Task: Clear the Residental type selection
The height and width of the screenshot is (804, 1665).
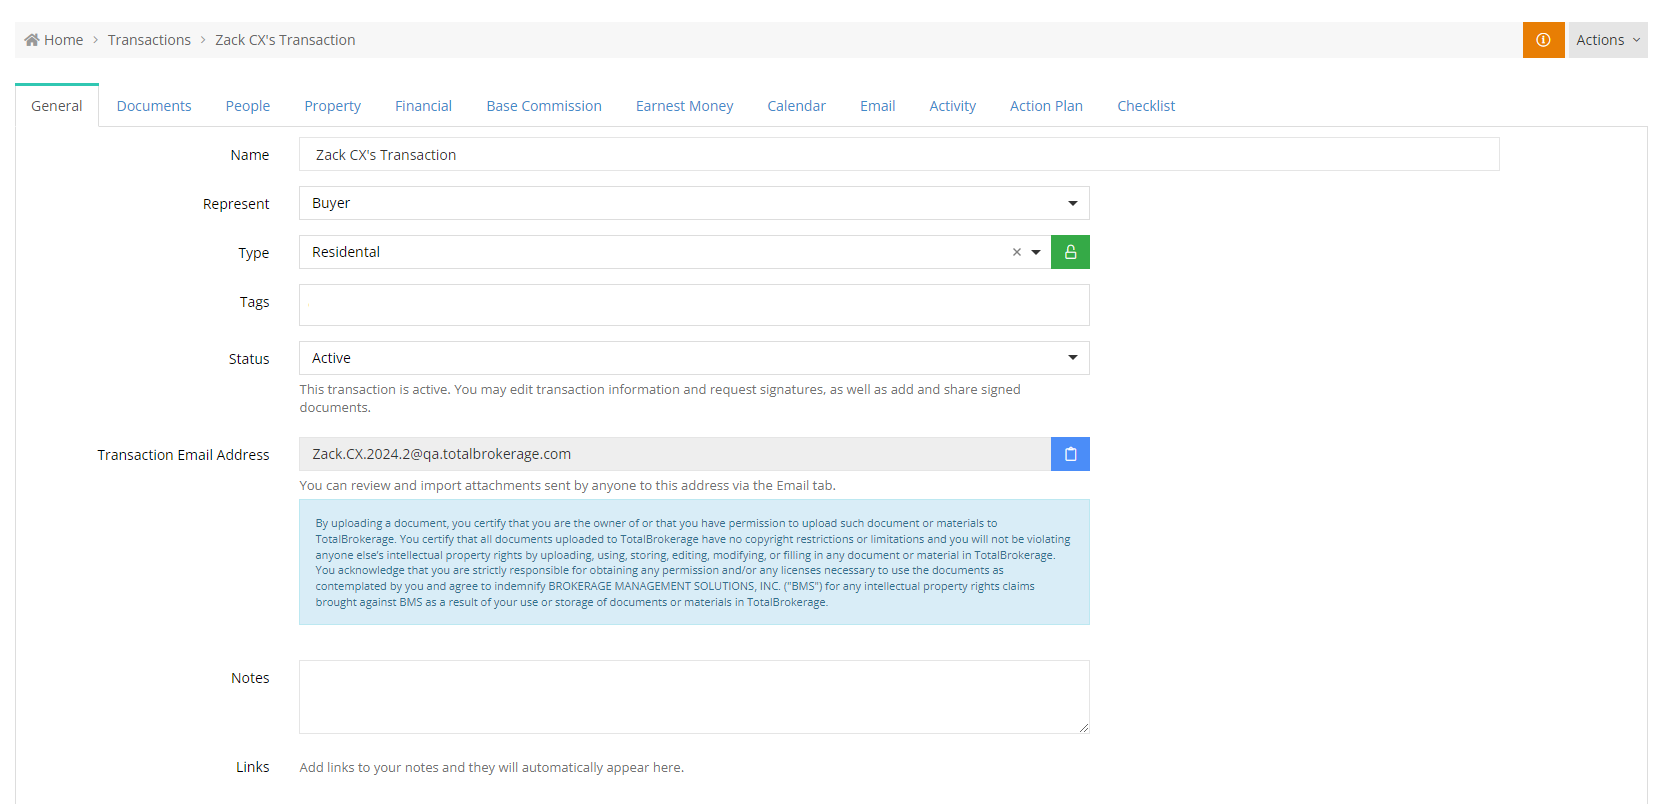Action: [x=1017, y=252]
